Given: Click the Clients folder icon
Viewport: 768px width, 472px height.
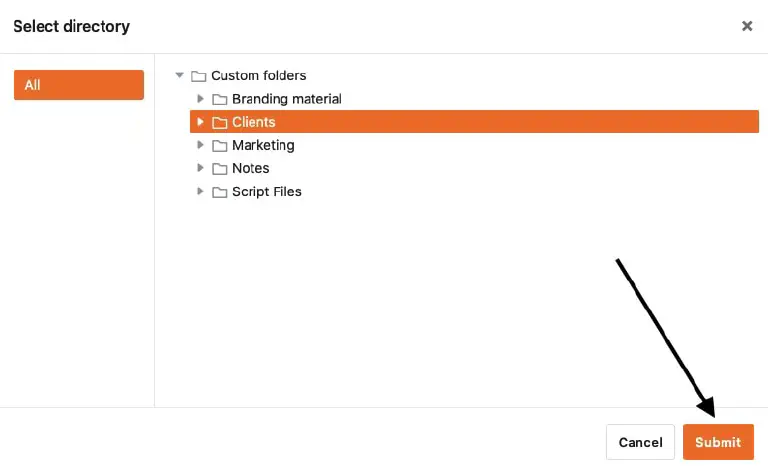Looking at the screenshot, I should [219, 122].
